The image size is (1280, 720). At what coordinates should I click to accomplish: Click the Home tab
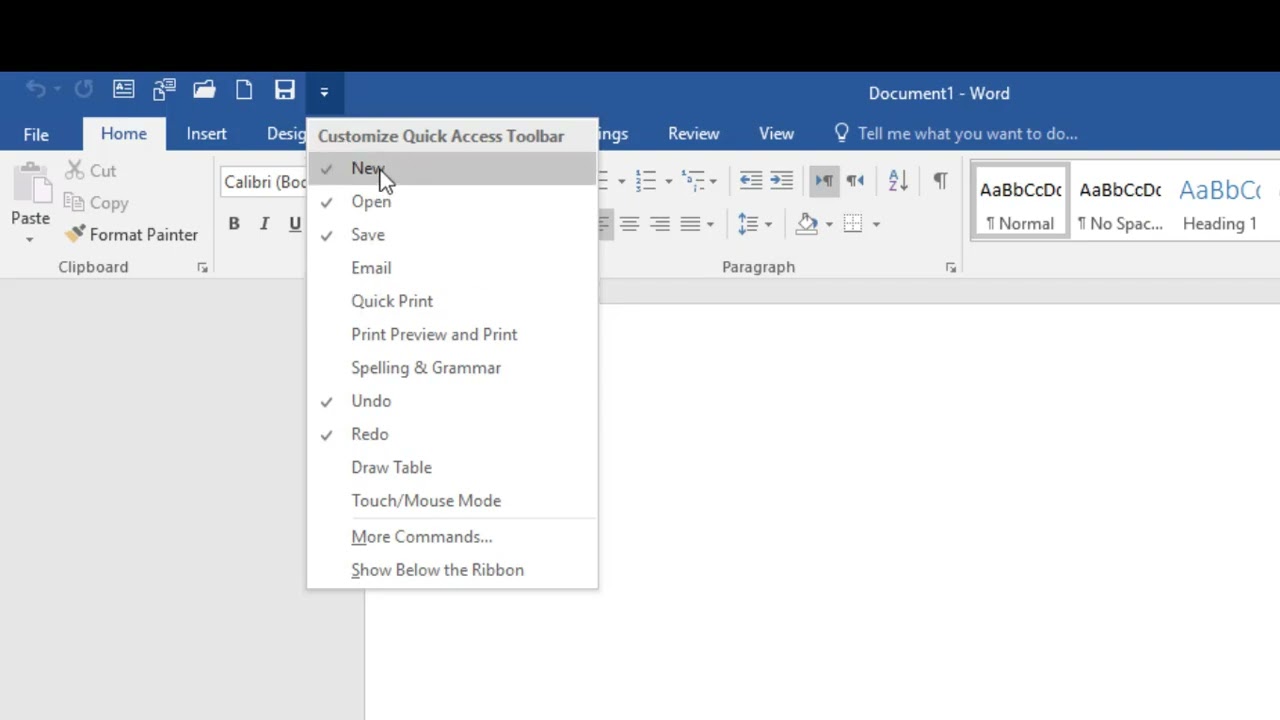pos(124,134)
